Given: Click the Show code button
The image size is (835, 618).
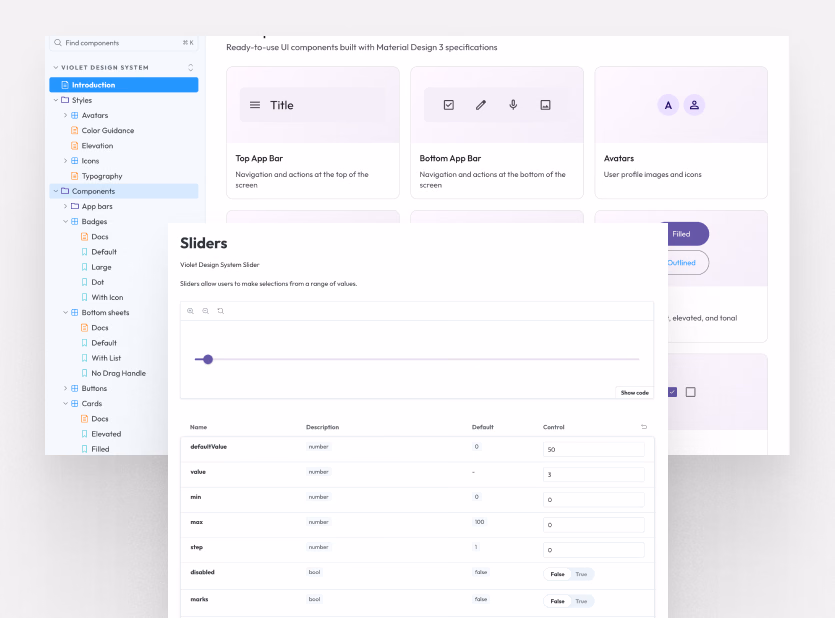Looking at the screenshot, I should tap(634, 392).
